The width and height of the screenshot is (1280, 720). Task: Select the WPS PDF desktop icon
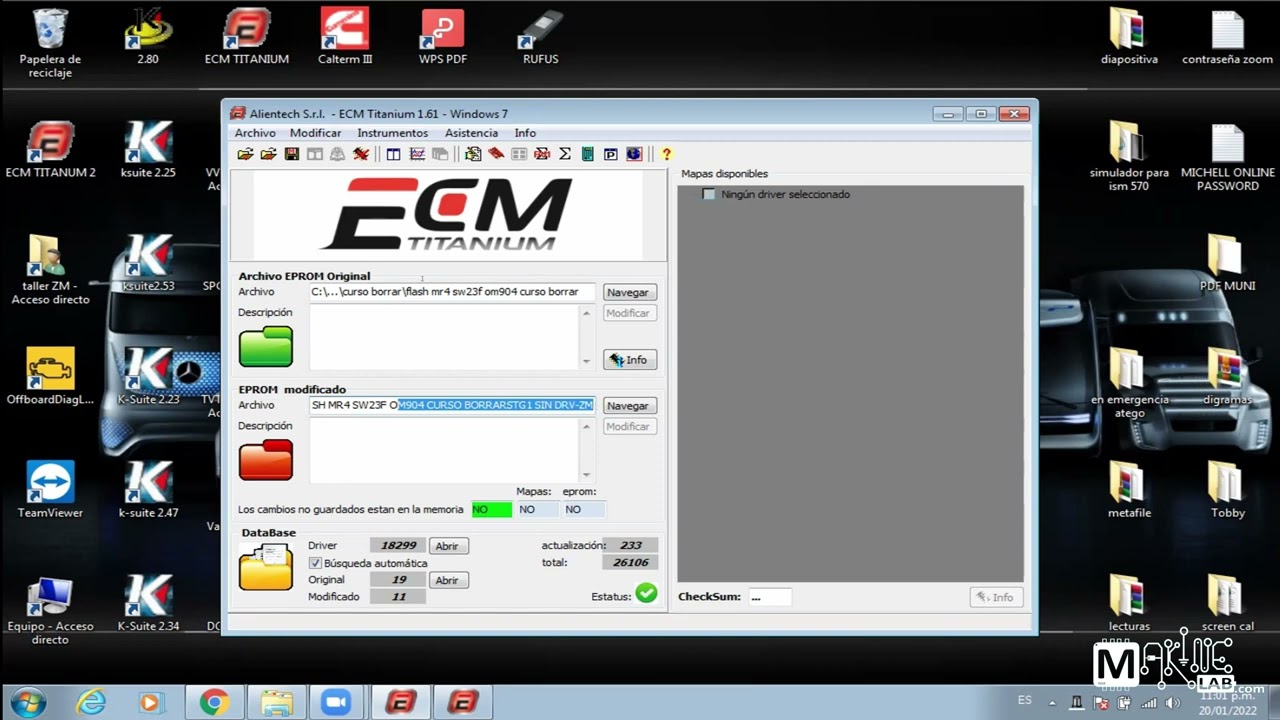pyautogui.click(x=443, y=36)
